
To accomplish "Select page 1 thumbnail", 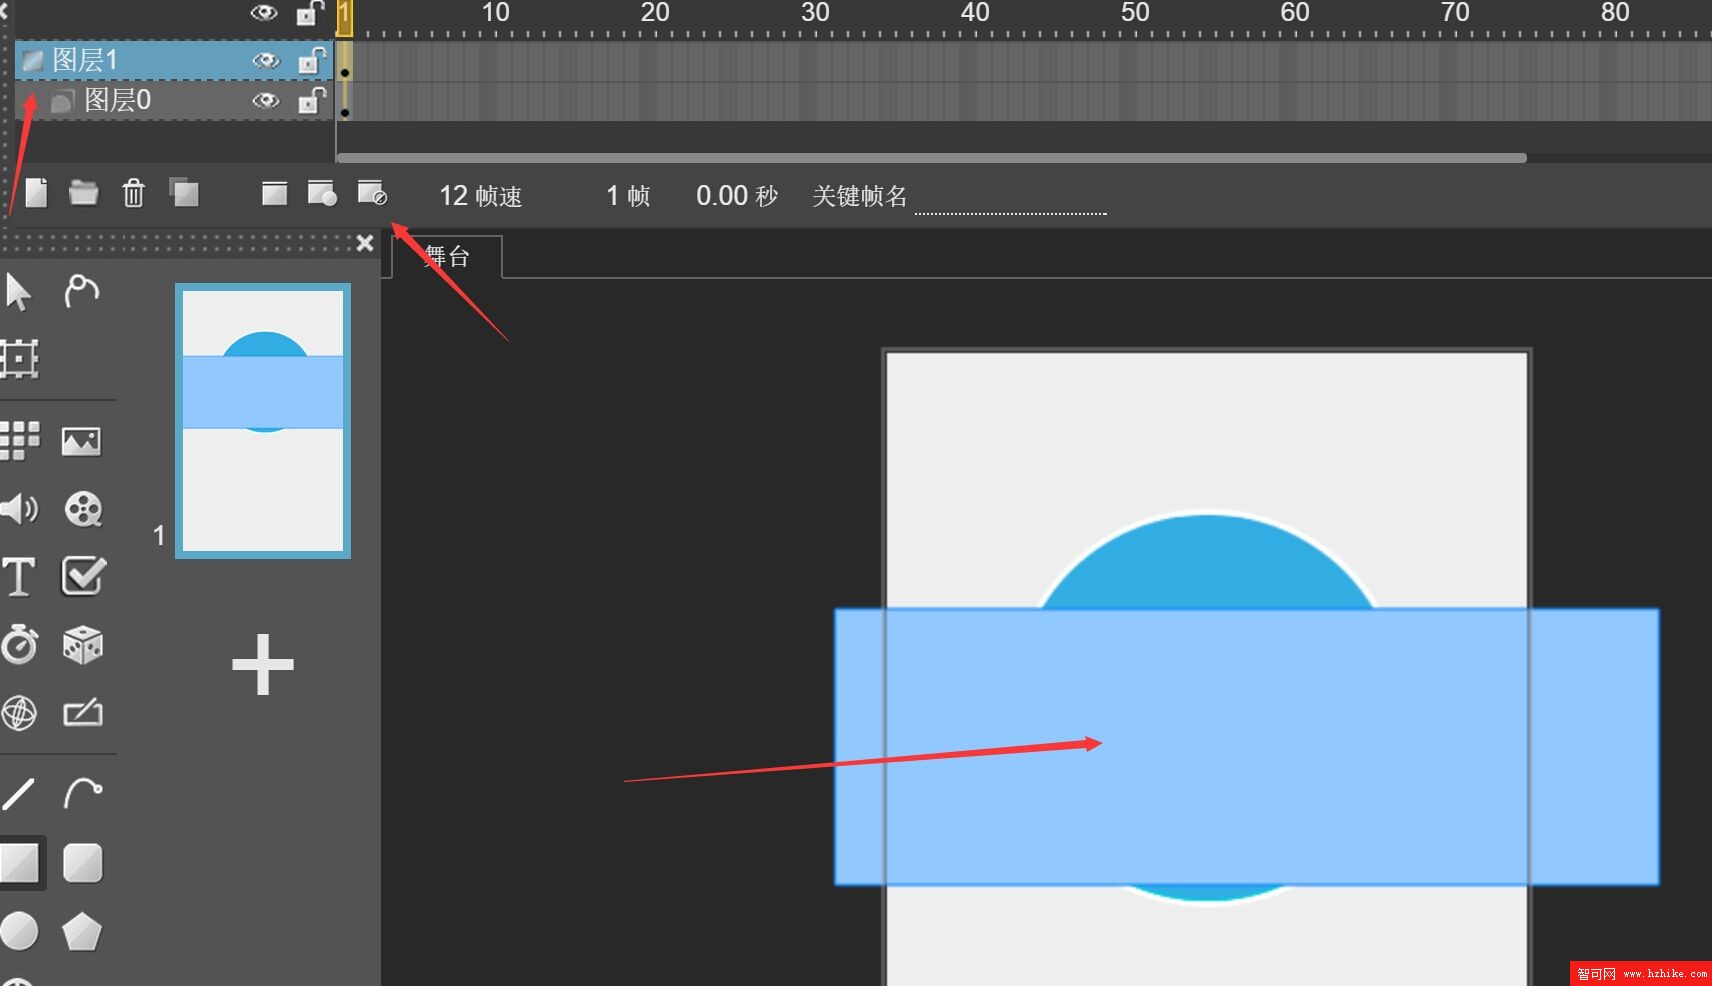I will pos(263,420).
